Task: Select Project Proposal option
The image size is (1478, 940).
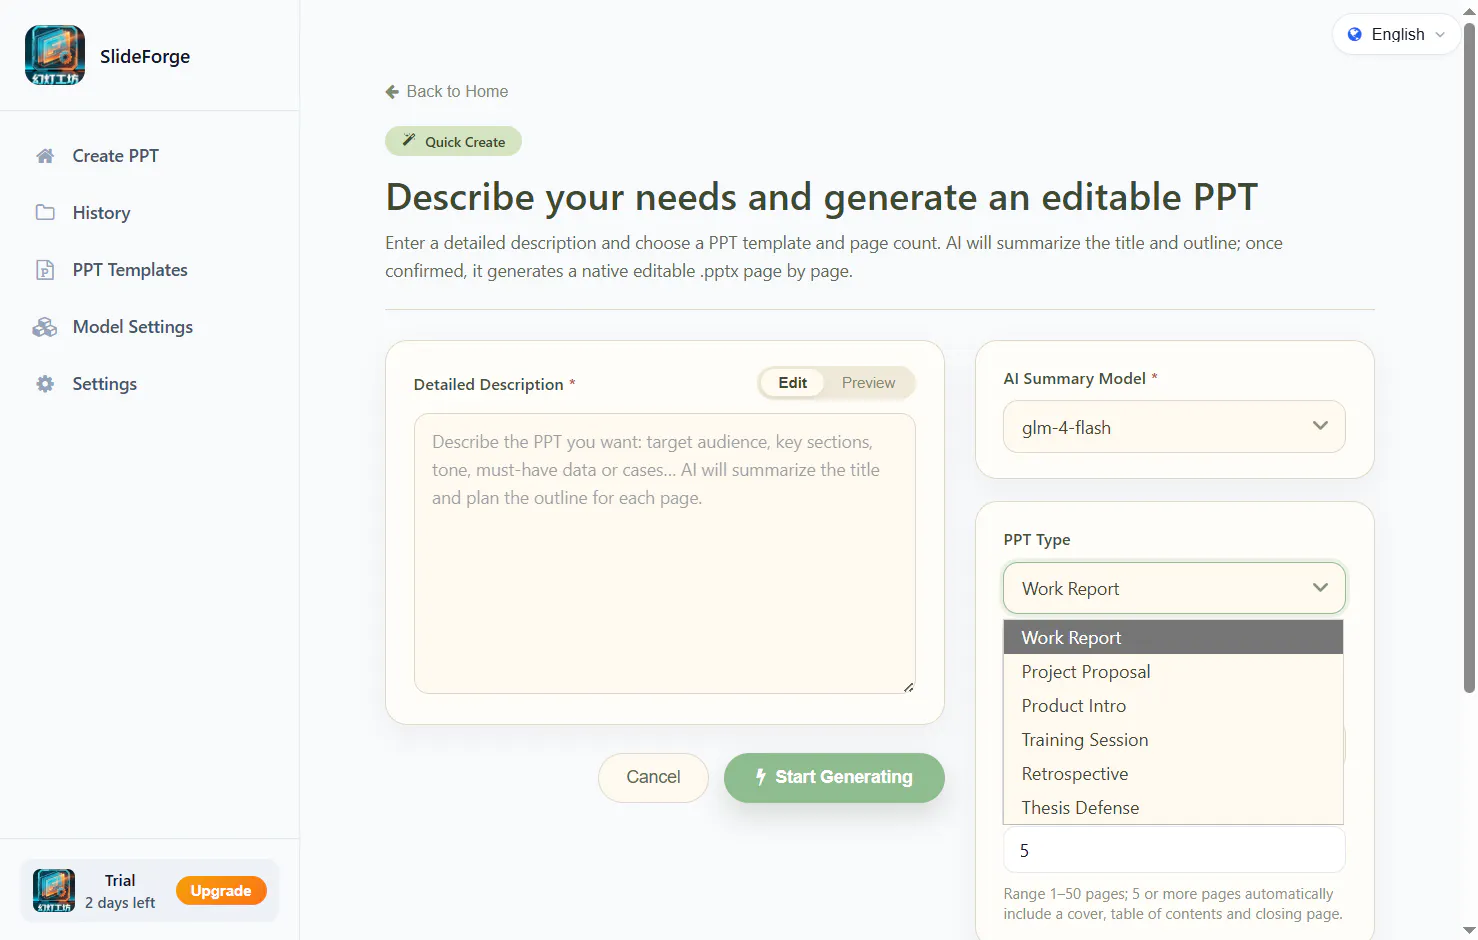Action: point(1173,671)
